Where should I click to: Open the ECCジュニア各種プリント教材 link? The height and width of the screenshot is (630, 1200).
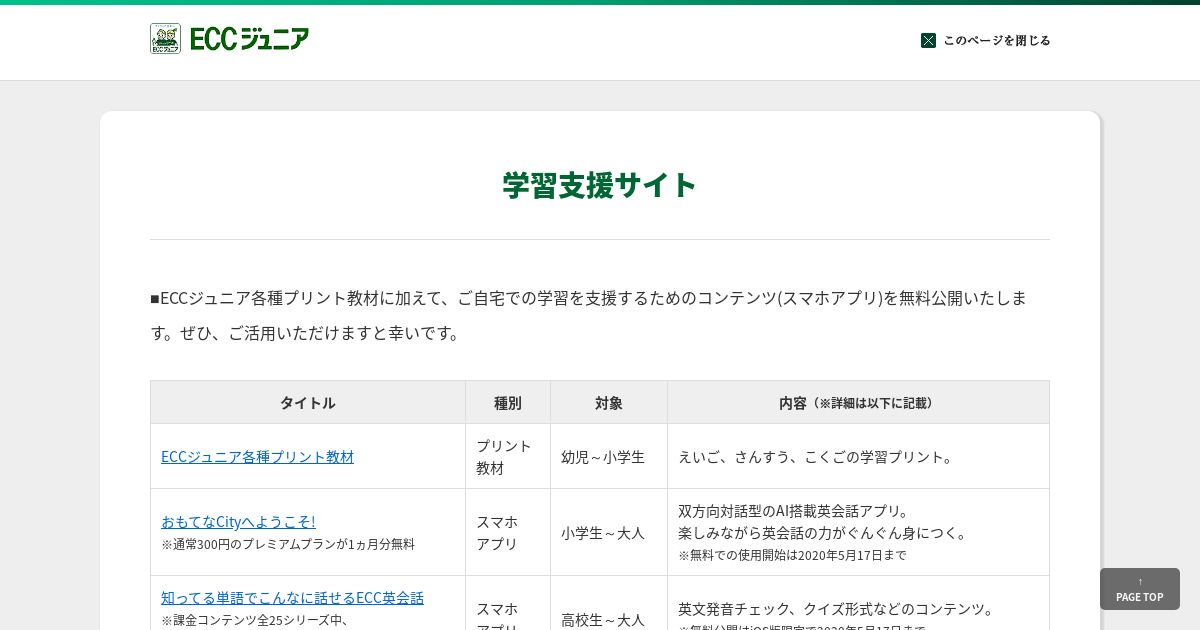coord(257,456)
